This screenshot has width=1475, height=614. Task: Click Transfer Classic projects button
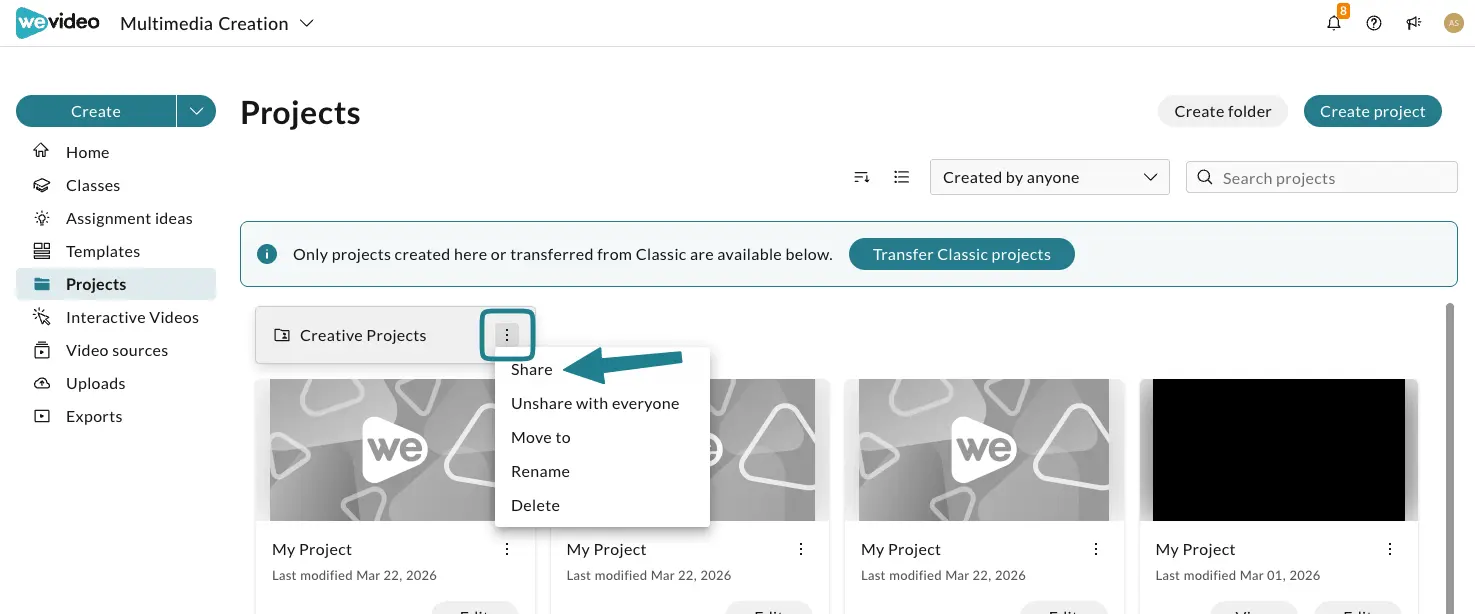tap(962, 254)
